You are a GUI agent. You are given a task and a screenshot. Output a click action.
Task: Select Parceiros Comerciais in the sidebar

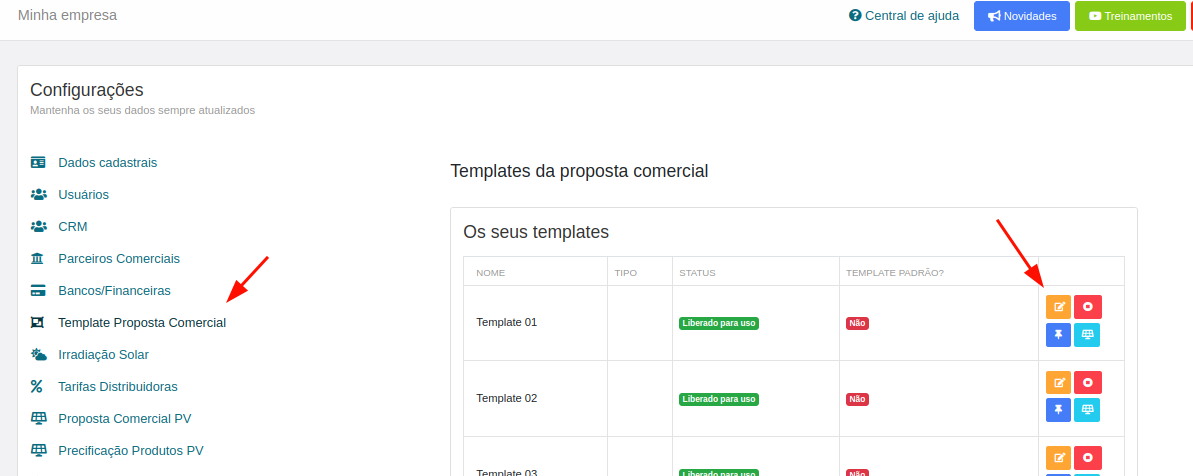point(119,259)
